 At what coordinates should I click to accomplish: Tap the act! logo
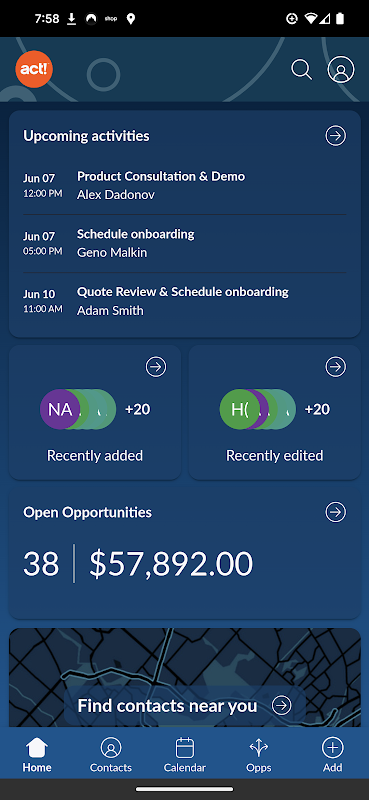tap(34, 69)
